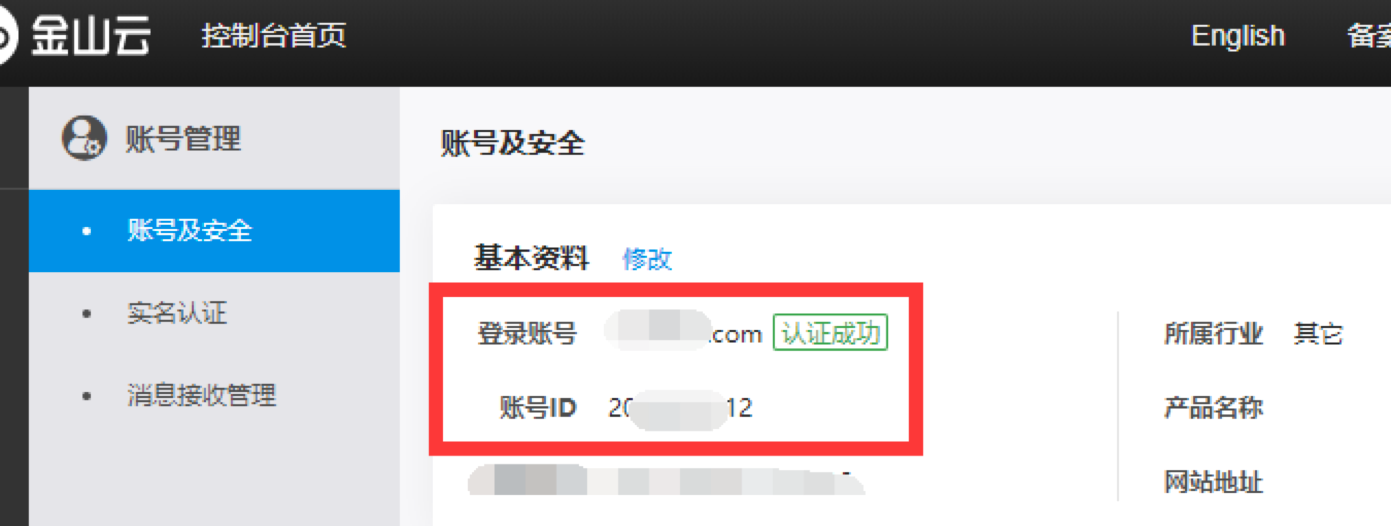This screenshot has height=526, width=1391.
Task: Click the blurred row below 账号ID
Action: point(666,481)
